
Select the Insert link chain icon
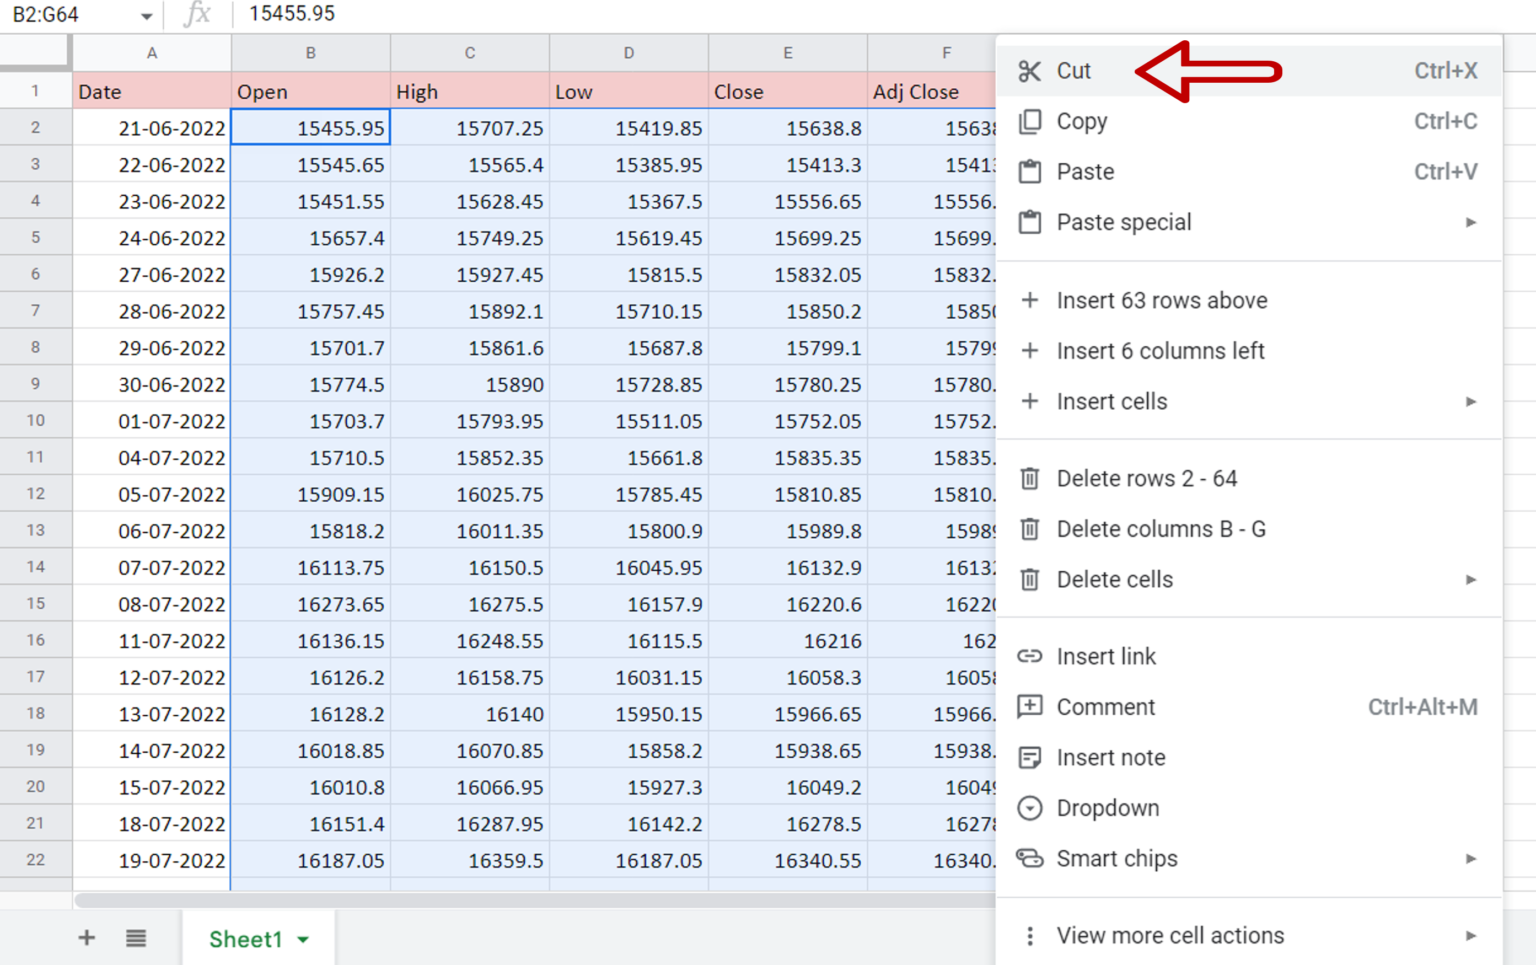click(x=1030, y=656)
